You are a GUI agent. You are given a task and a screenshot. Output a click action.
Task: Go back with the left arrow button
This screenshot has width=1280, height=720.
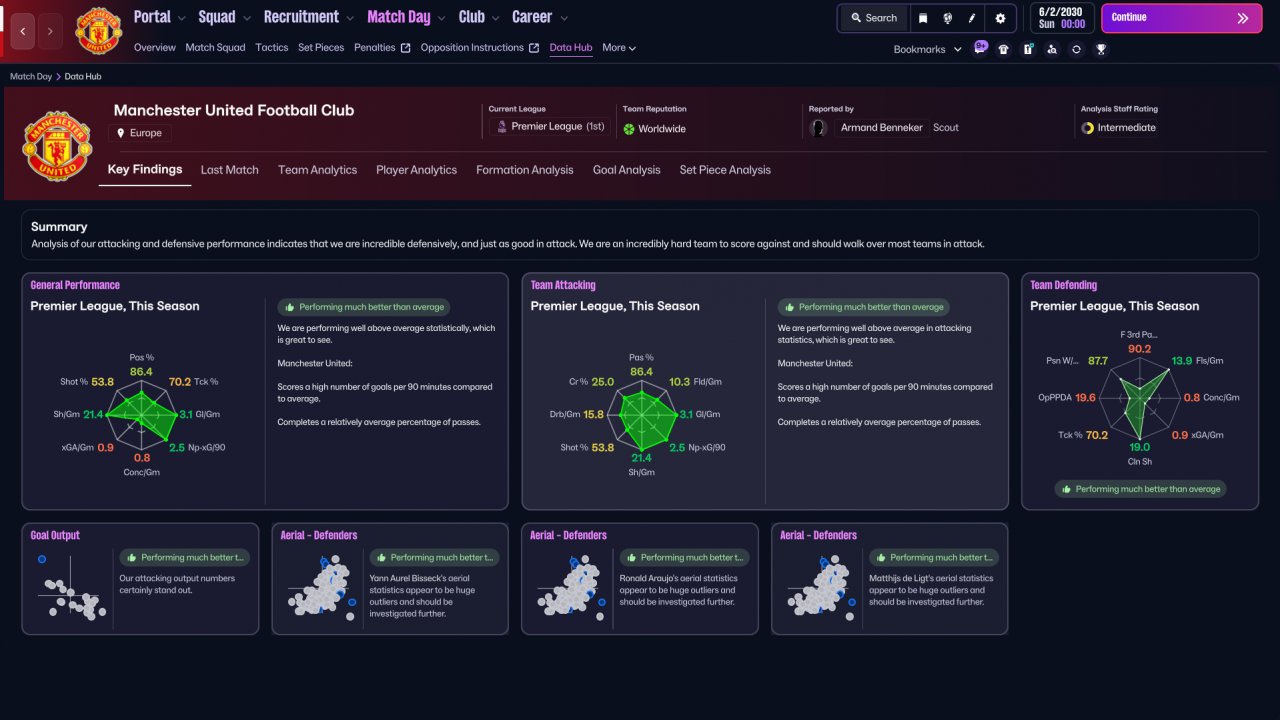tap(23, 31)
